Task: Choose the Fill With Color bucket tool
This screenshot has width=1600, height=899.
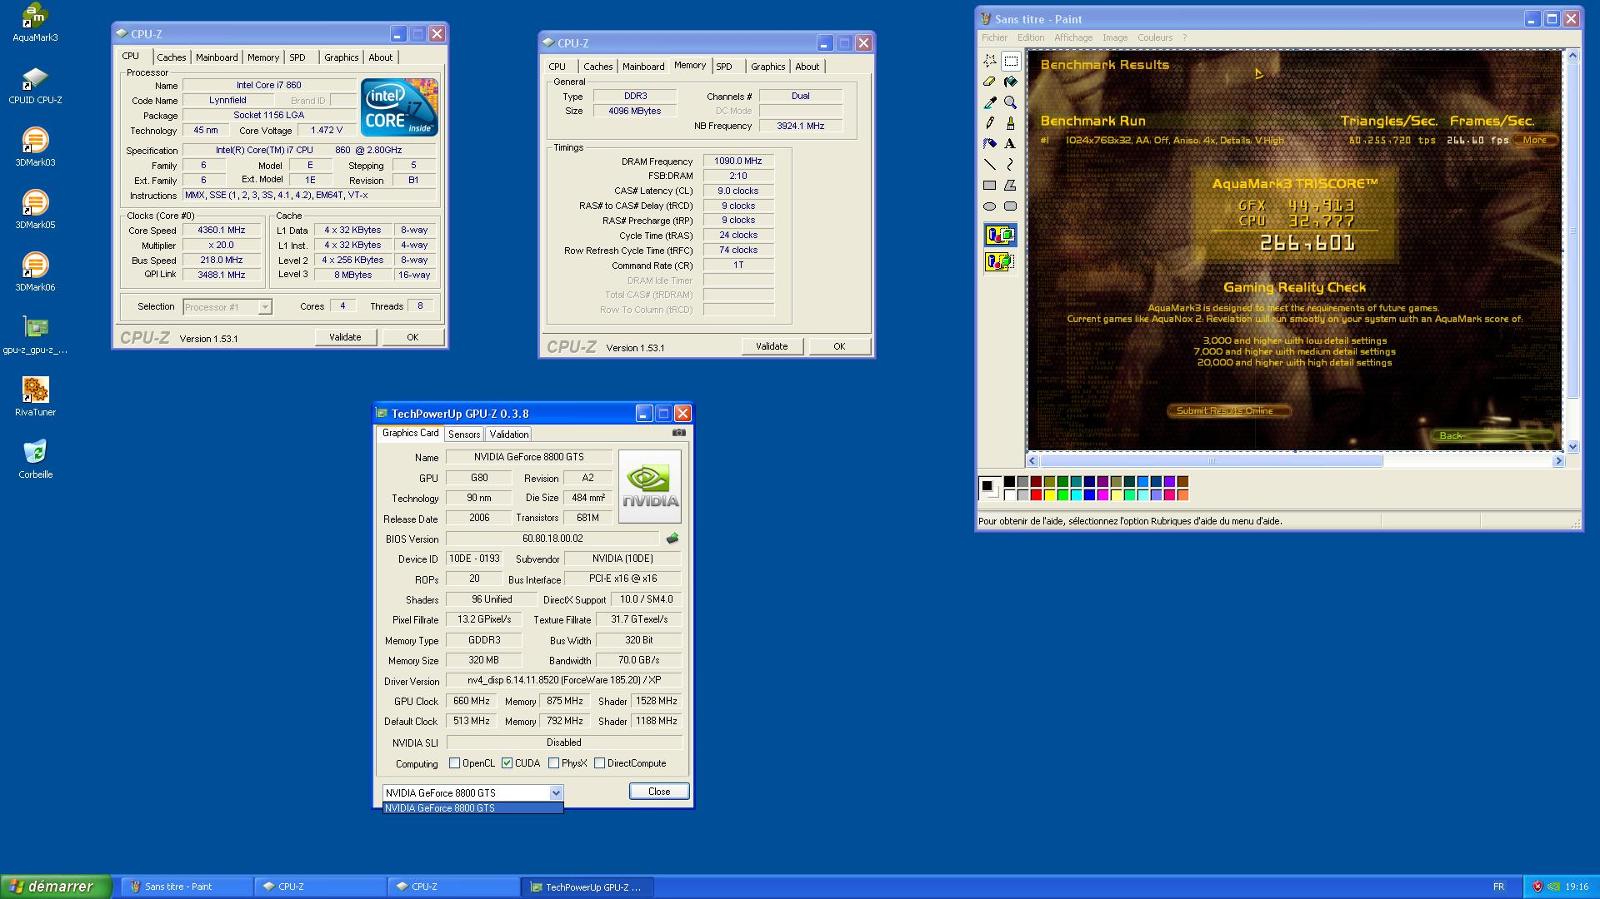Action: click(1010, 82)
